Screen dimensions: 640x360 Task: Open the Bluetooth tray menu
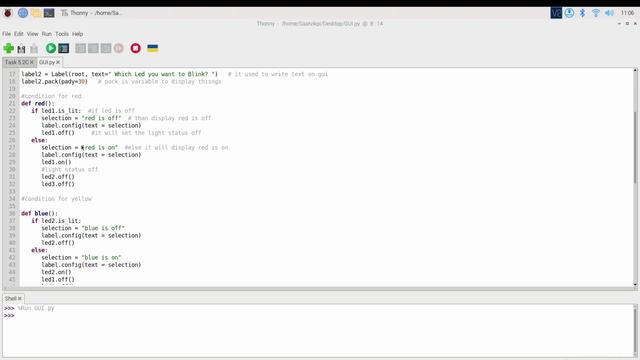(x=582, y=13)
